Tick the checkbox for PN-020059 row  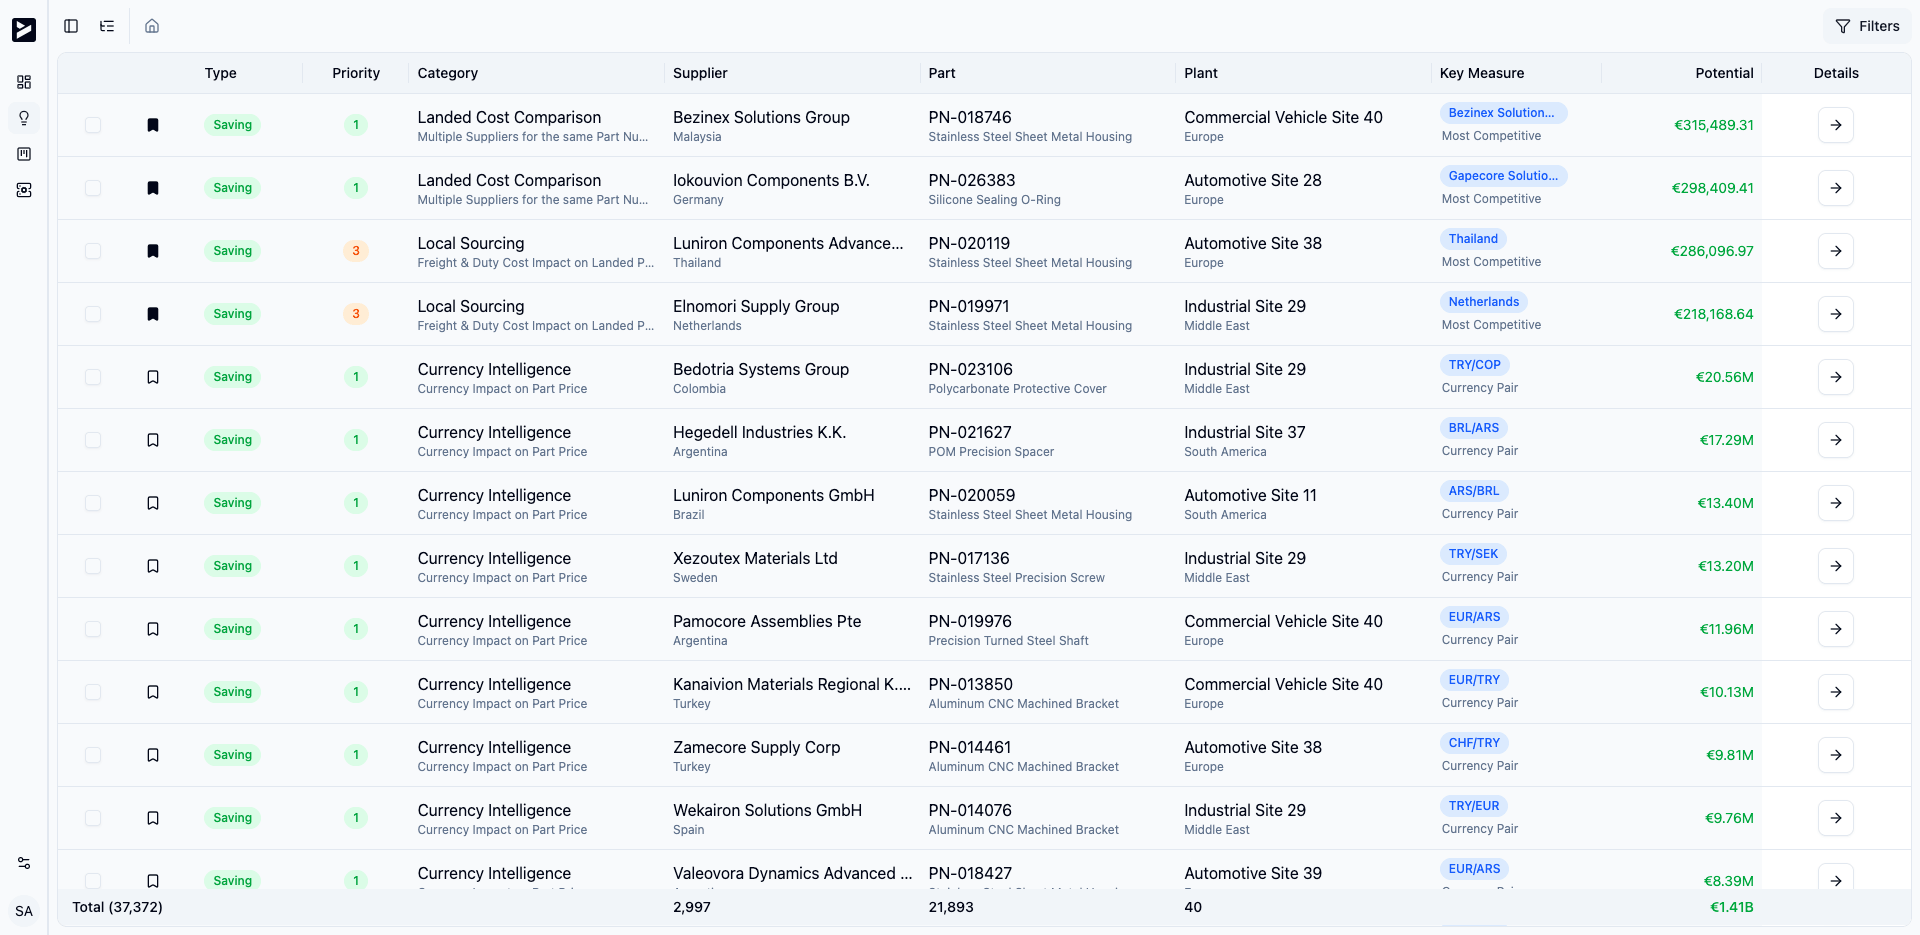tap(93, 503)
